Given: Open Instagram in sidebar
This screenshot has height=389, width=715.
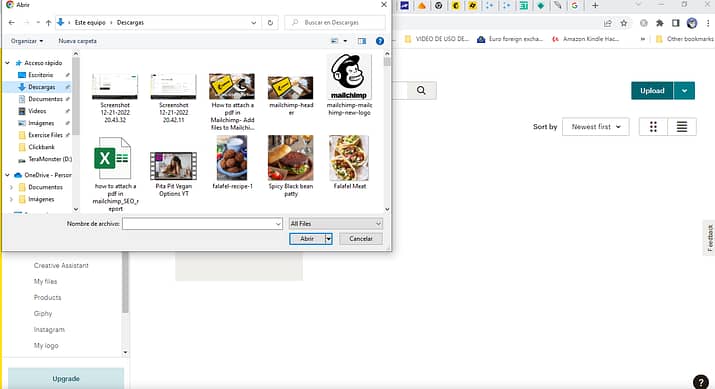Looking at the screenshot, I should click(49, 329).
